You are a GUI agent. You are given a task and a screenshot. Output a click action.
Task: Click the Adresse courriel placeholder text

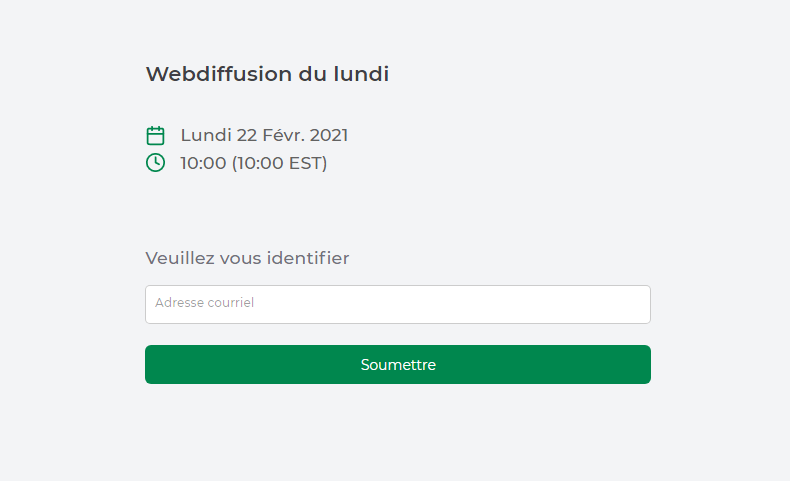(205, 303)
